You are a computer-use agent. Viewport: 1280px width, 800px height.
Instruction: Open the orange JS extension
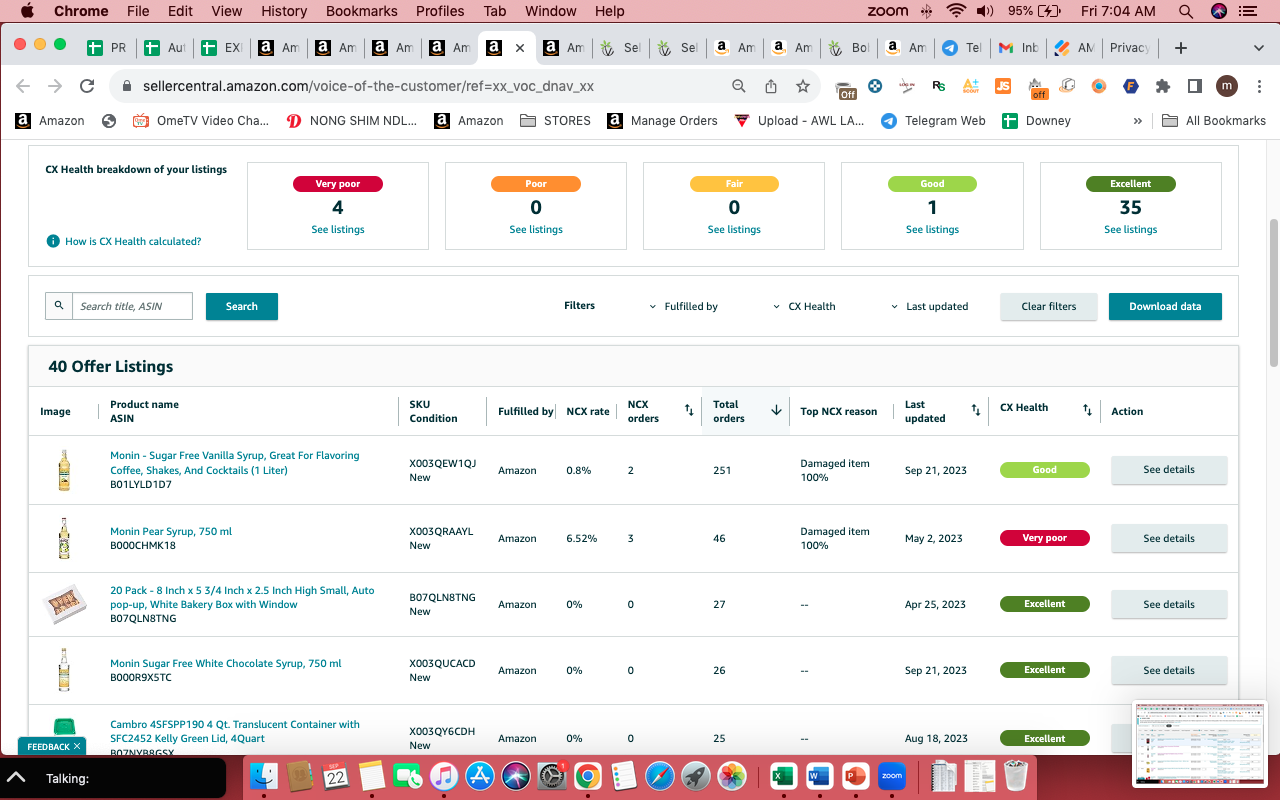tap(1003, 86)
